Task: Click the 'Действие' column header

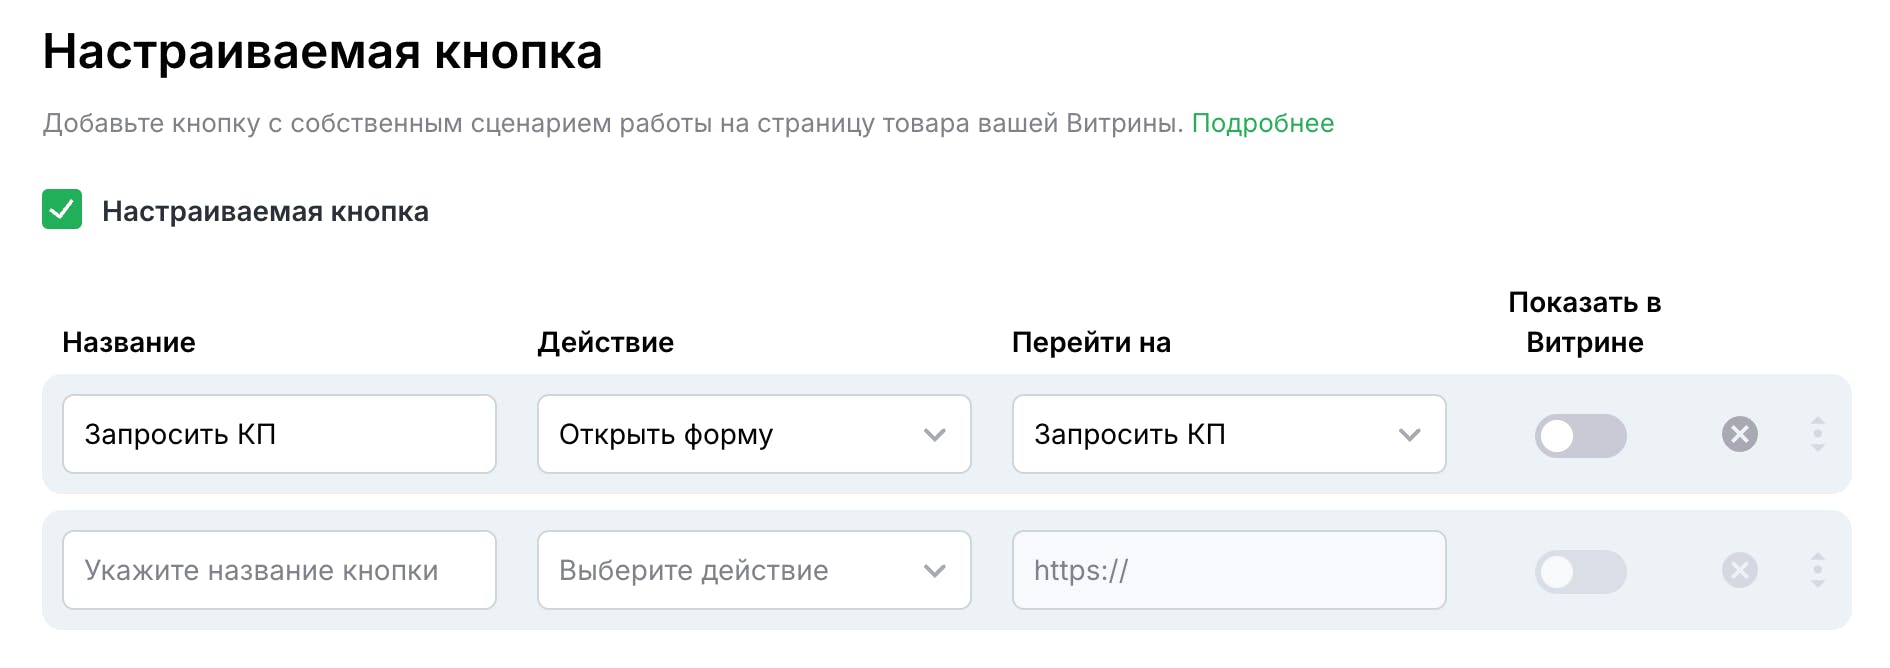Action: pyautogui.click(x=606, y=342)
